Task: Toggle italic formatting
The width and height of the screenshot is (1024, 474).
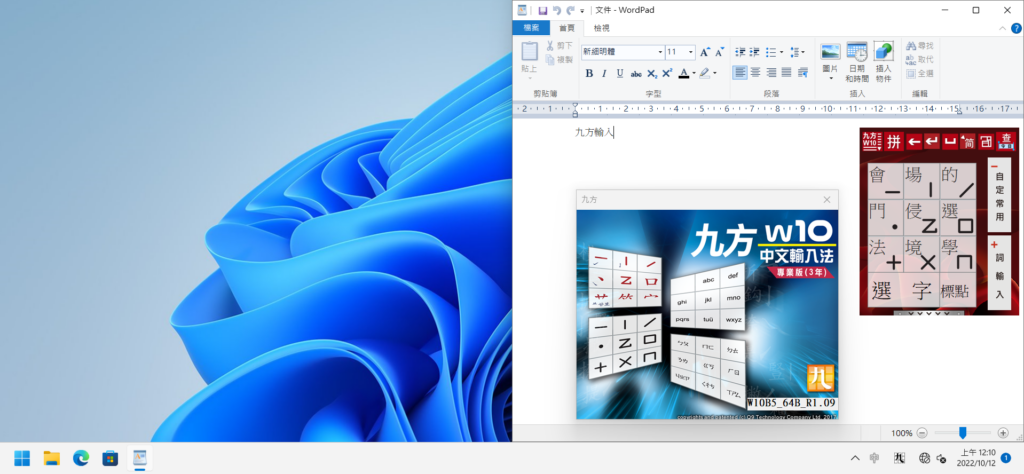Action: 604,73
